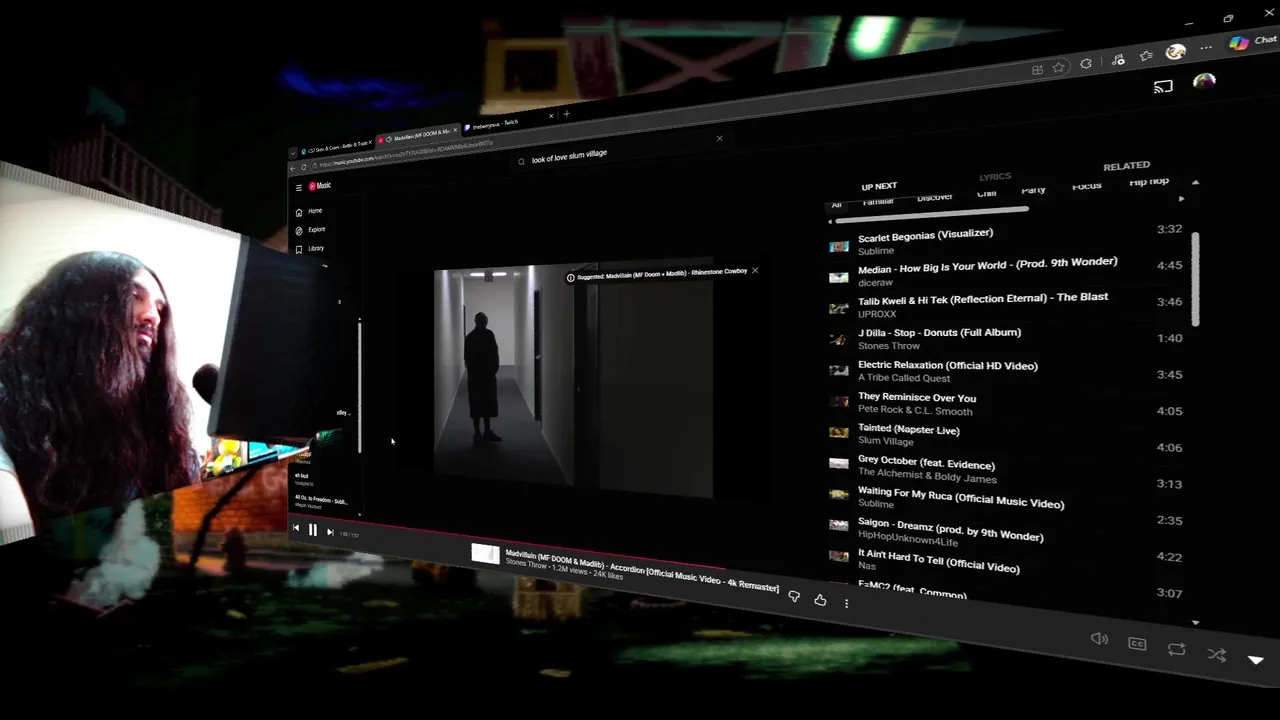Click the right arrow of the chip scrollbar
The image size is (1280, 720).
click(1181, 199)
